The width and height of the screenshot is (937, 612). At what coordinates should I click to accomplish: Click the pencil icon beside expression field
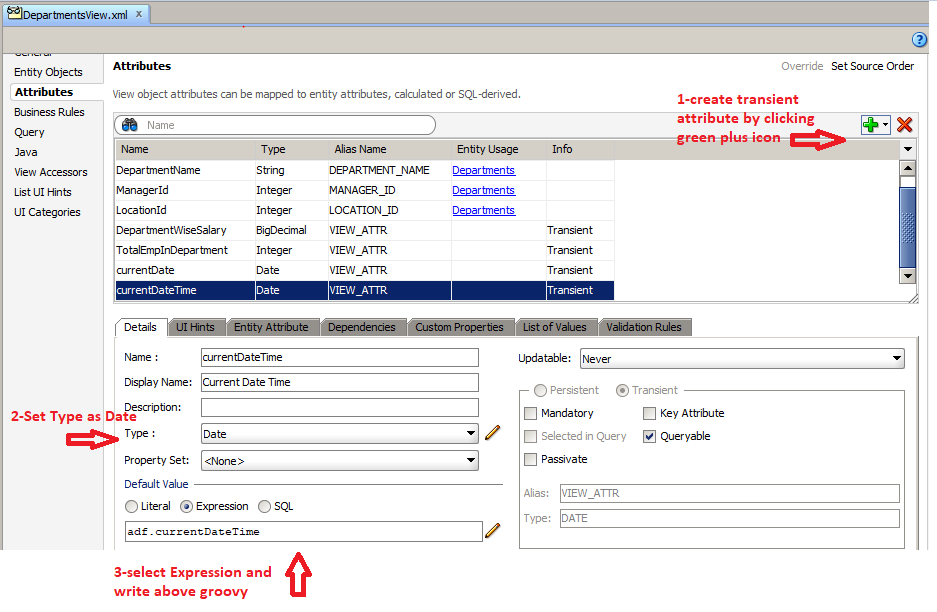pos(492,530)
